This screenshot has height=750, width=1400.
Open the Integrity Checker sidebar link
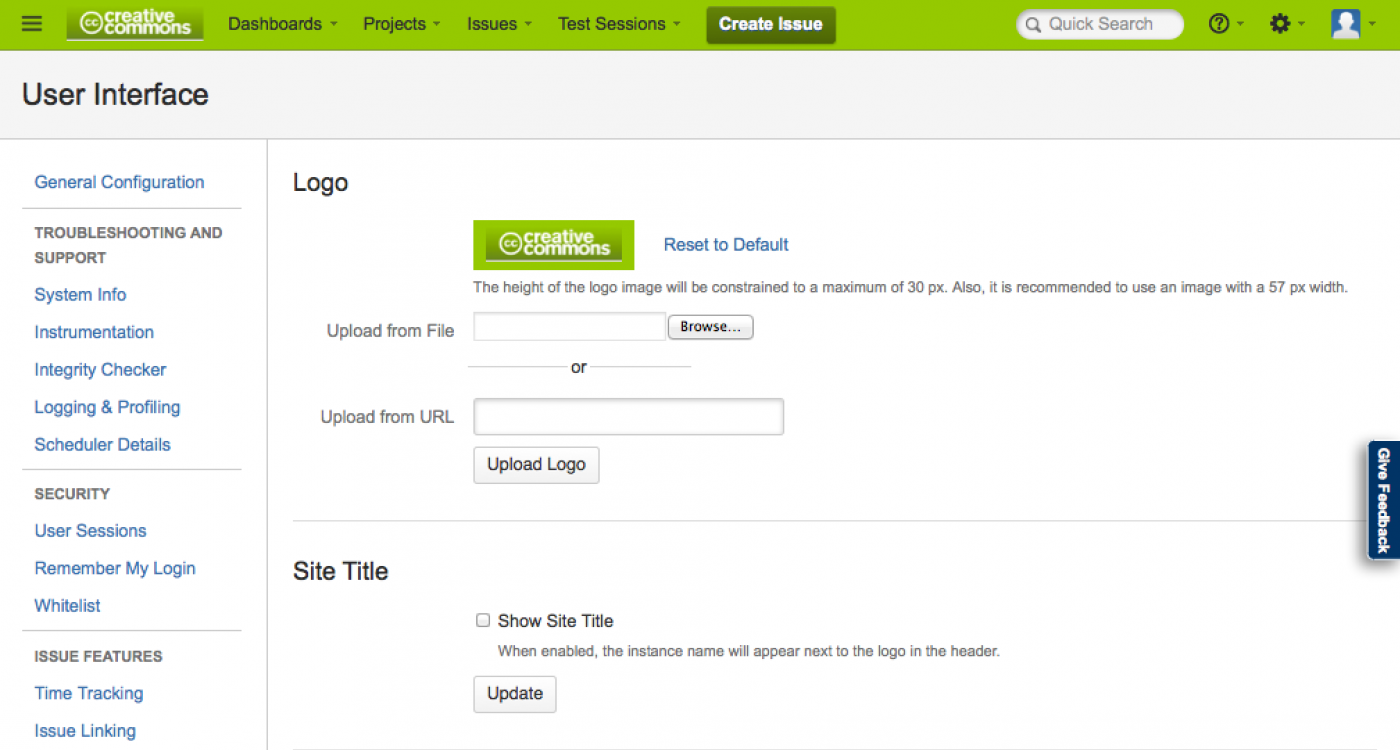coord(100,370)
